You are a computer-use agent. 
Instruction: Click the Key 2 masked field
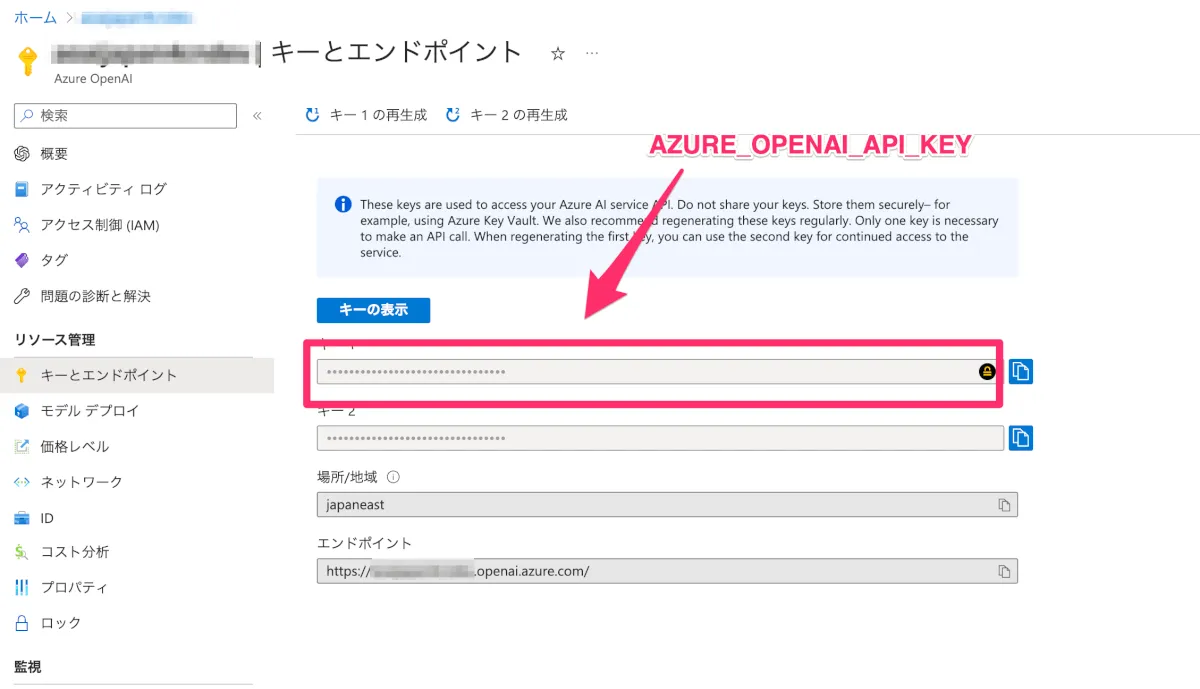point(660,438)
